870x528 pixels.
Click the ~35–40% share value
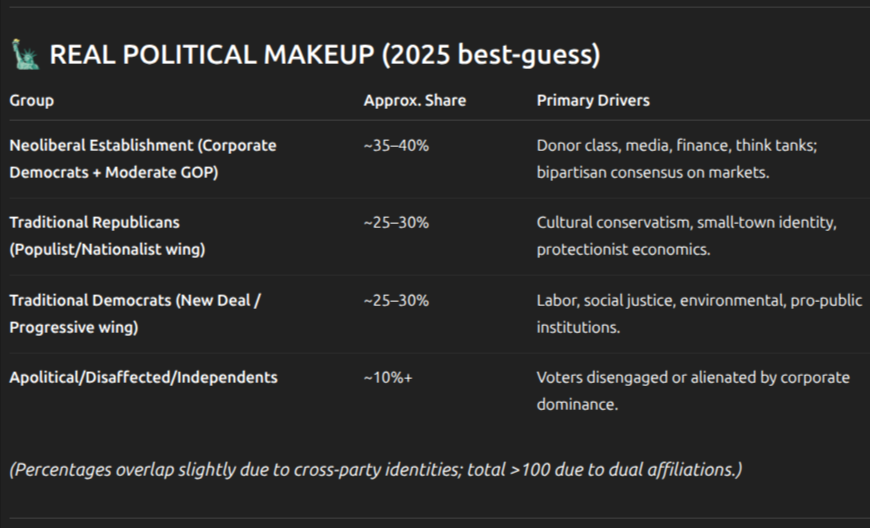[x=396, y=145]
